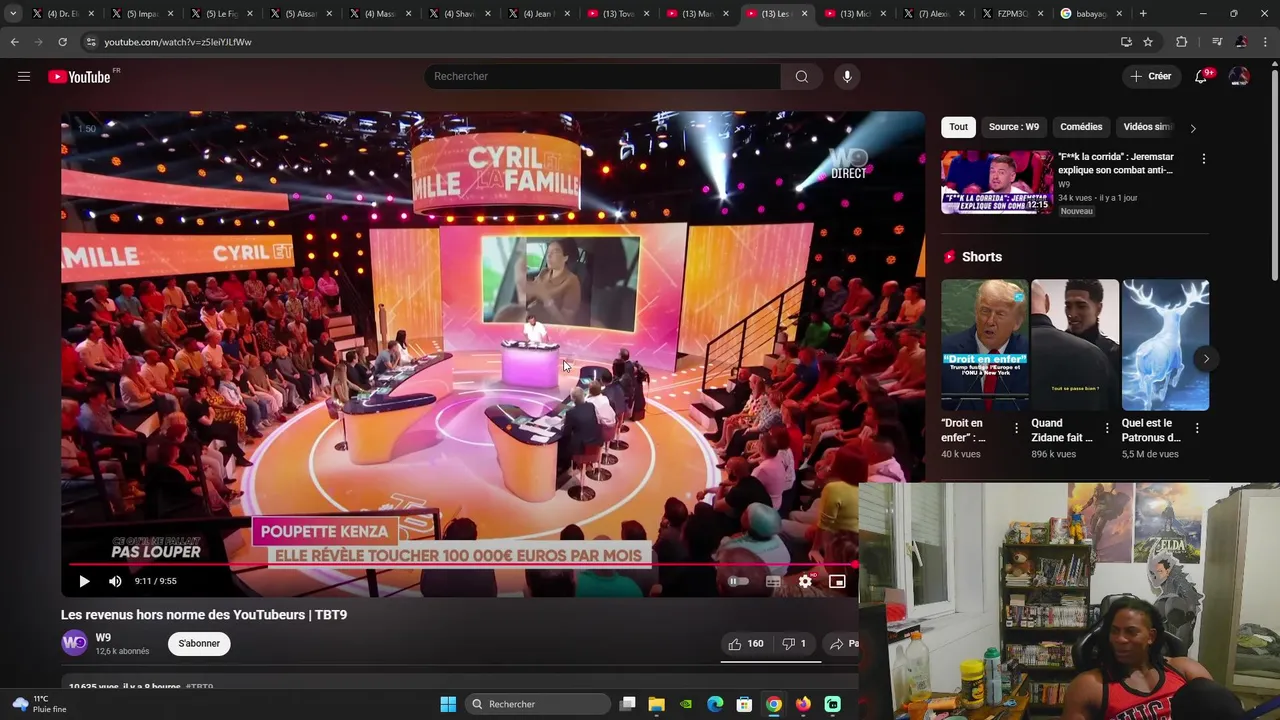
Task: Show next Shorts with the arrow
Action: pos(1206,358)
